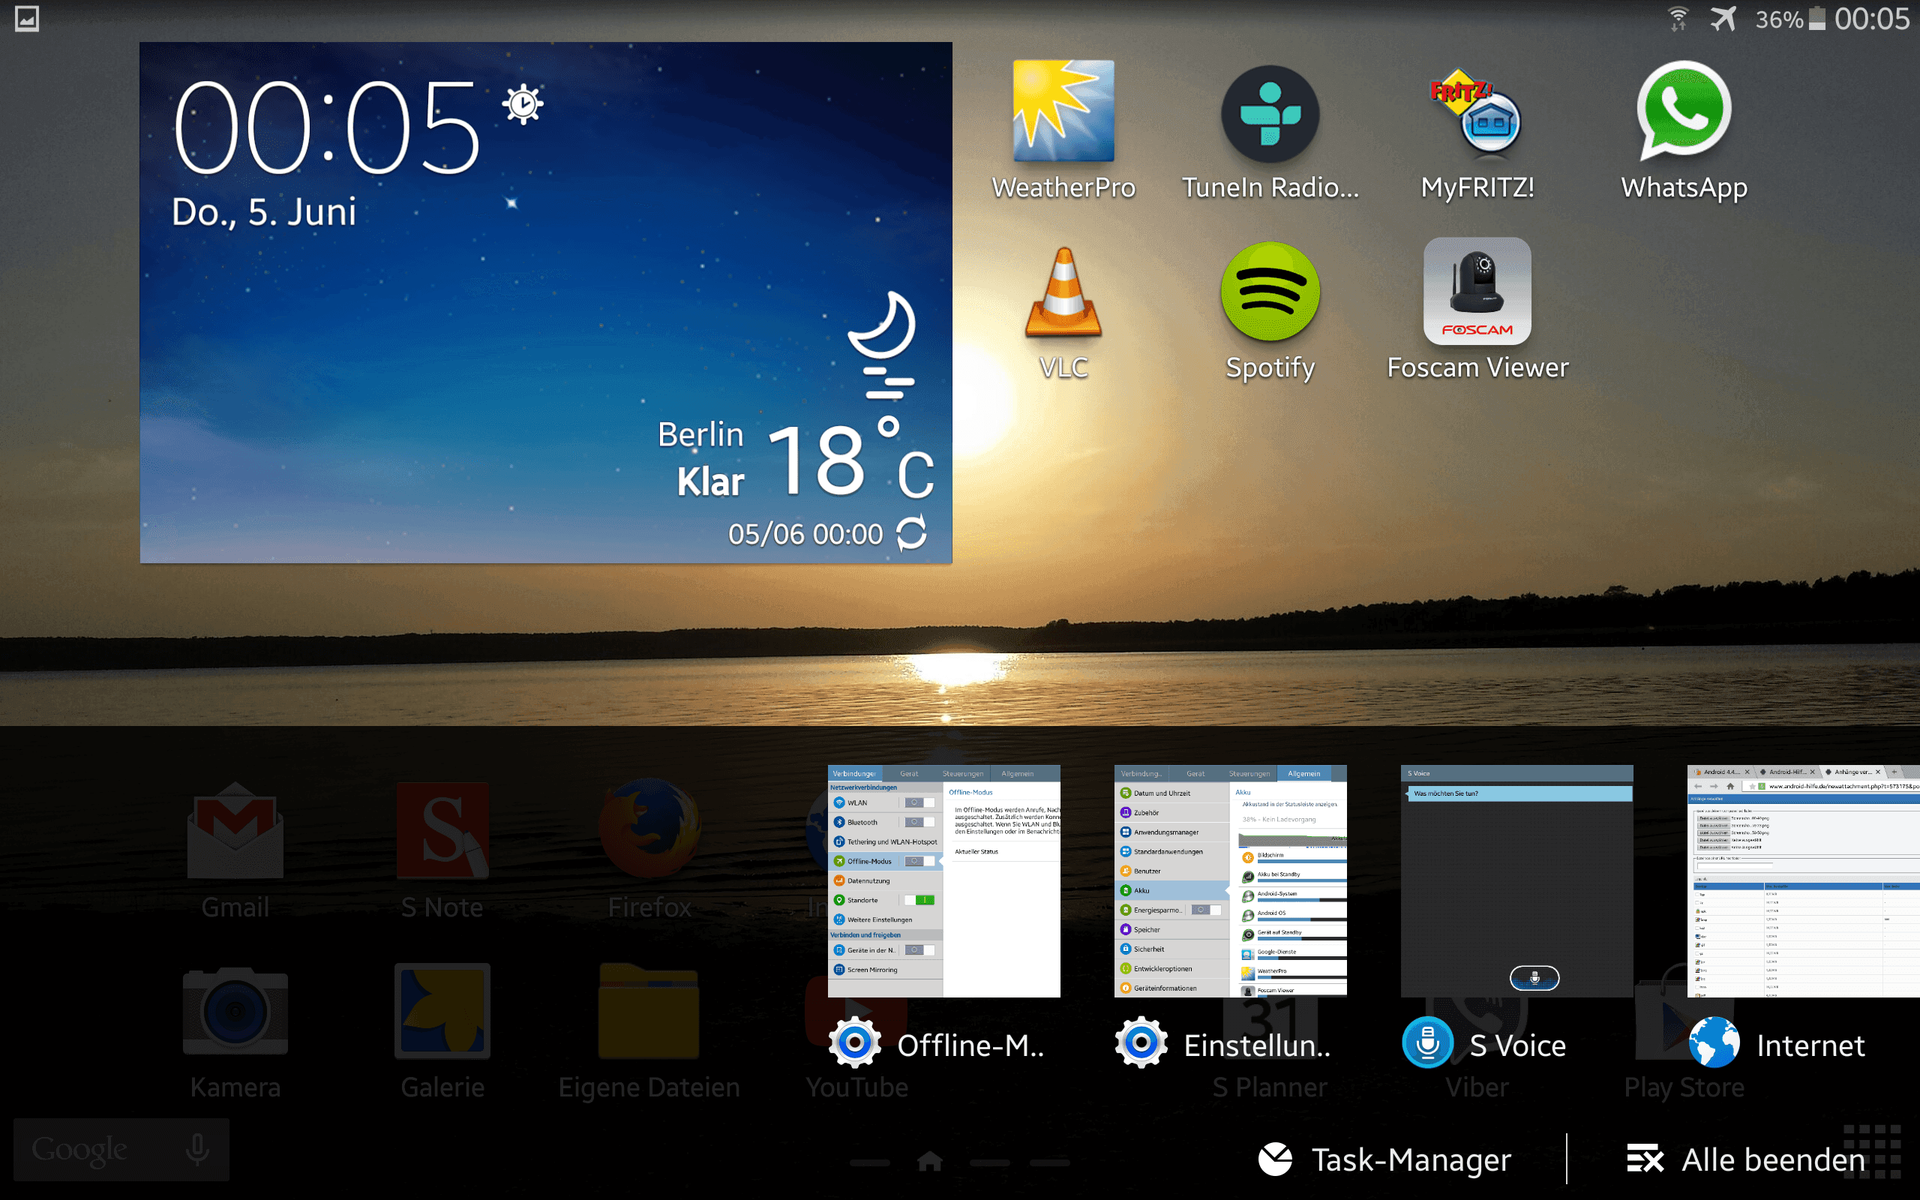Tap Berlin Klar weather text
This screenshot has height=1200, width=1920.
[x=702, y=457]
